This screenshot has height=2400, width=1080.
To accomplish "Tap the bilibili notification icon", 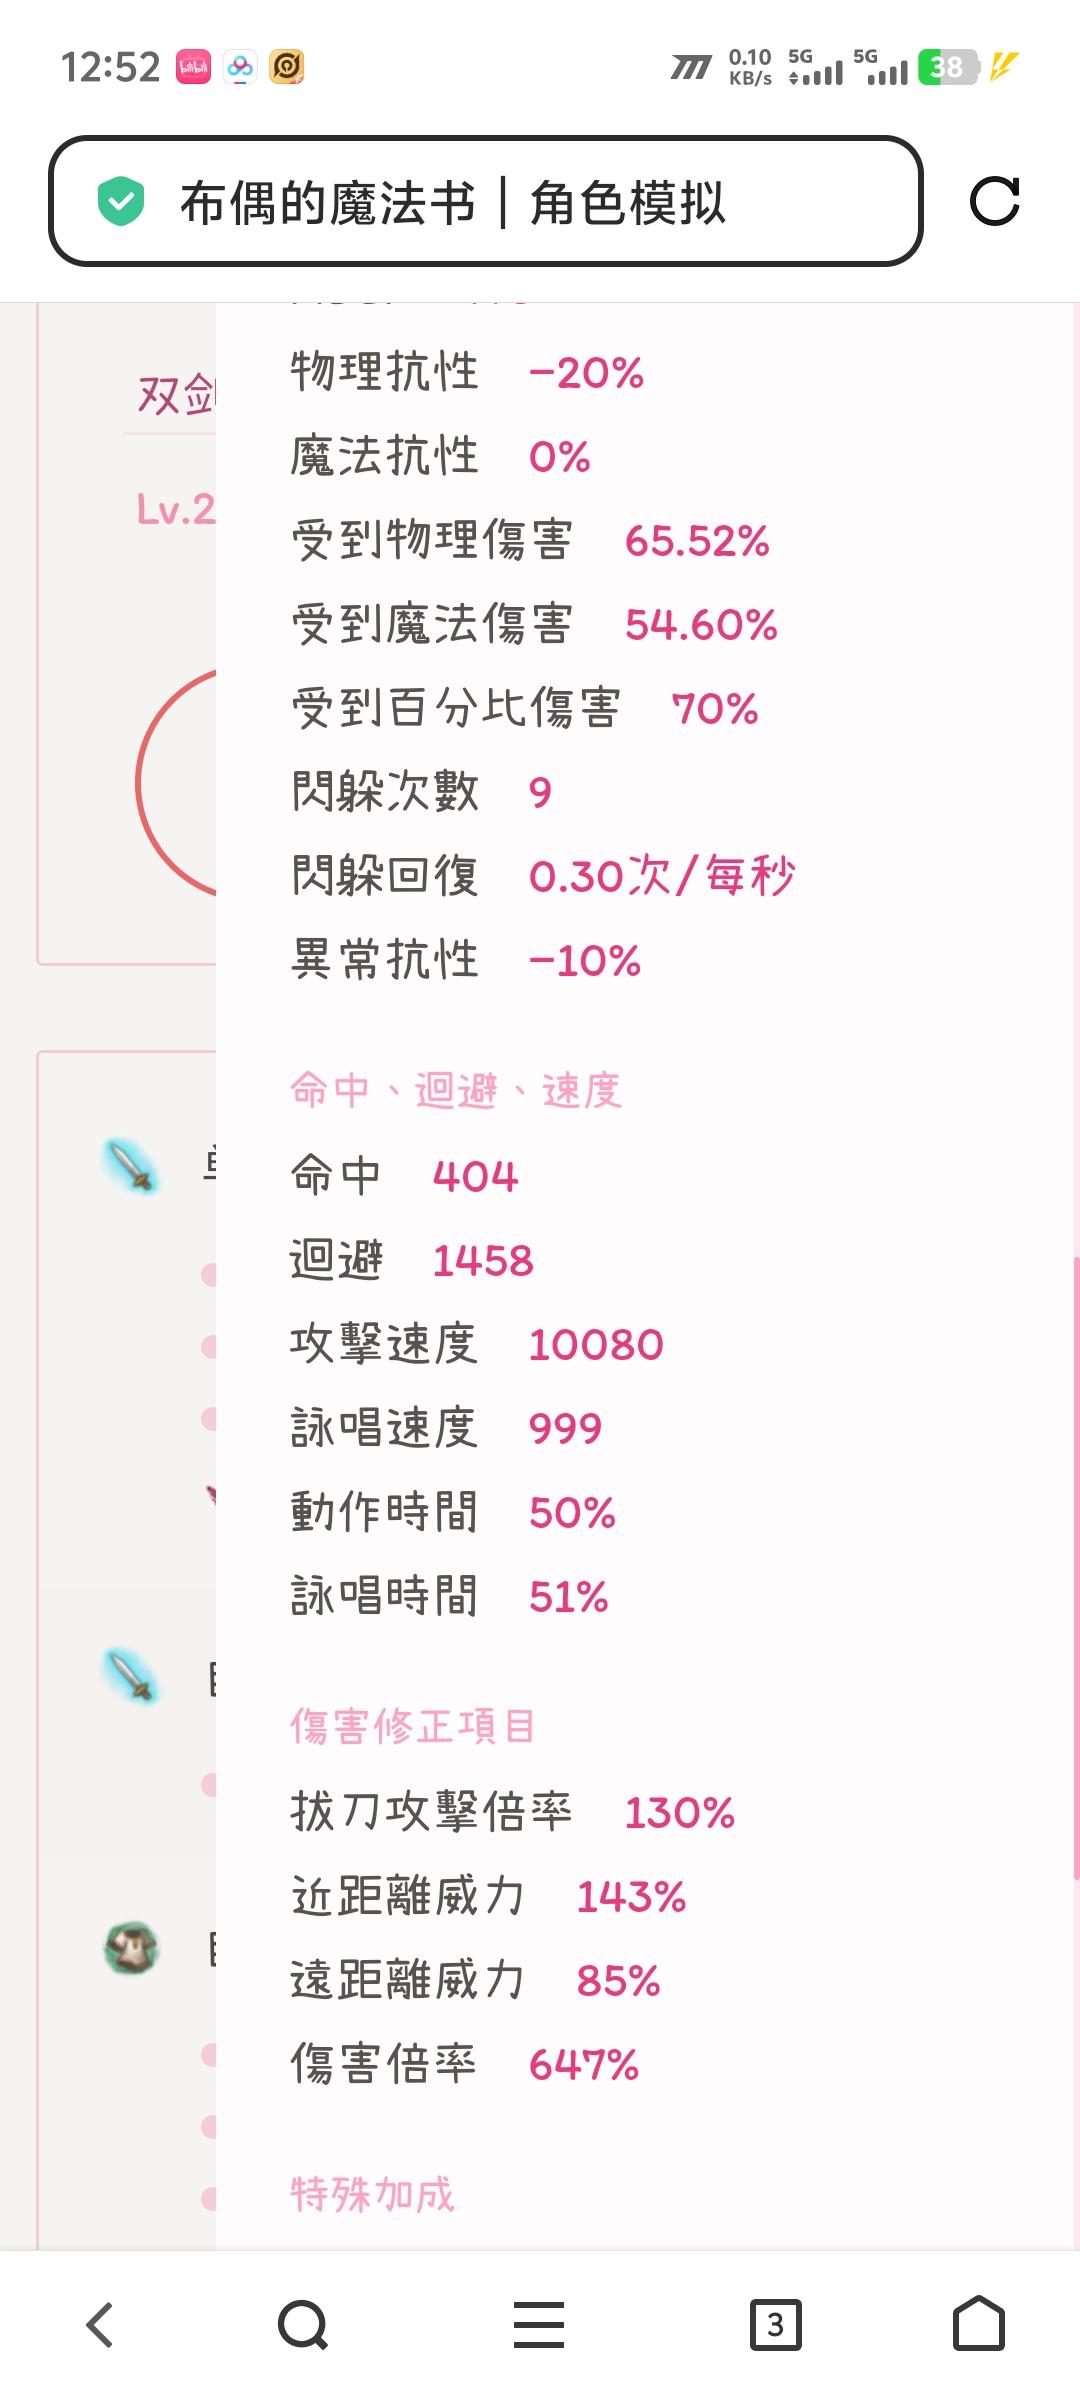I will (194, 67).
